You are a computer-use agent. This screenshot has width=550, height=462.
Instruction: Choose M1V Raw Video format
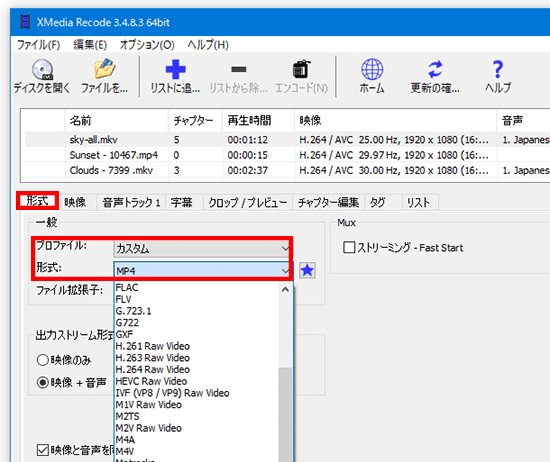click(x=197, y=404)
